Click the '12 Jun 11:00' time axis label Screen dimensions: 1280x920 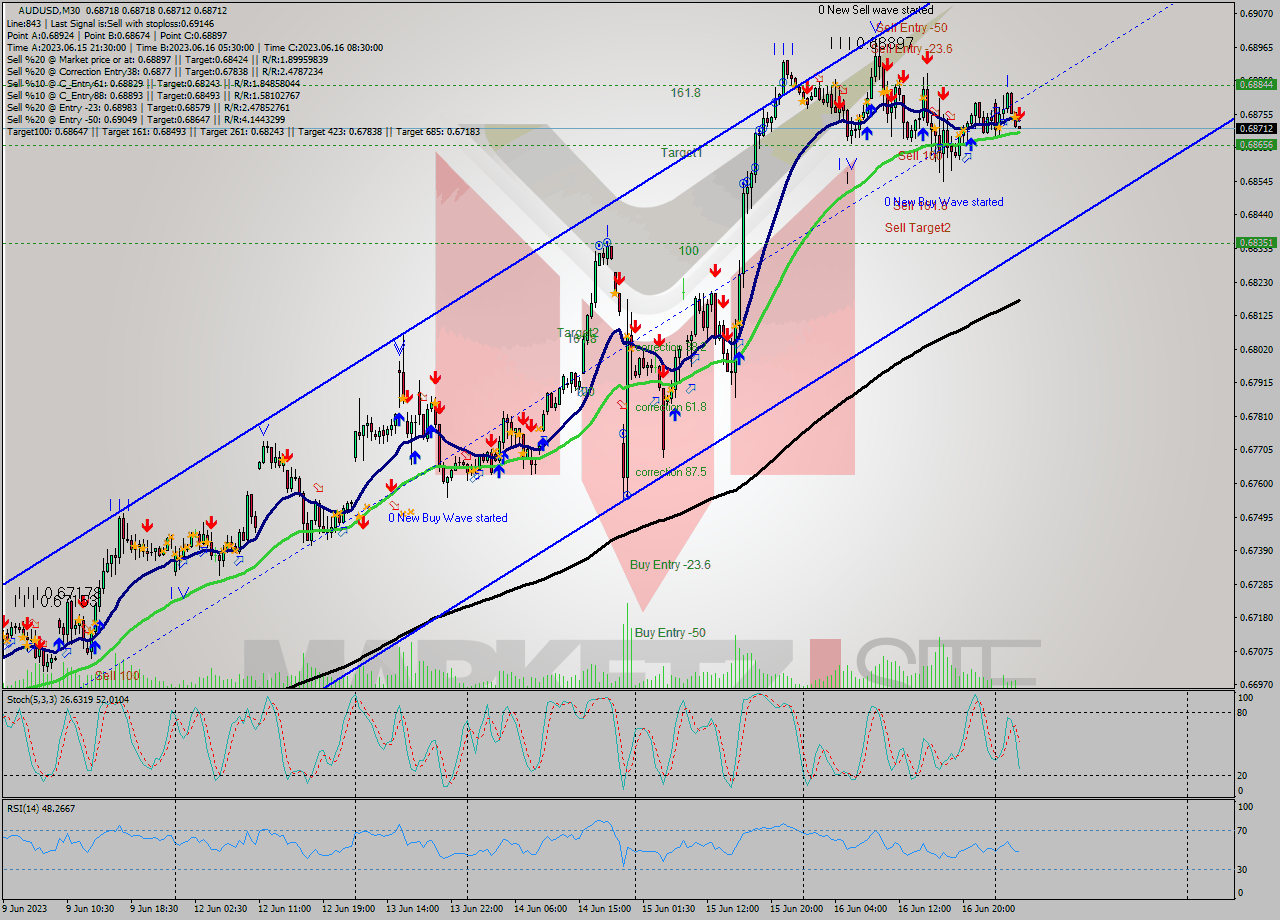click(284, 909)
